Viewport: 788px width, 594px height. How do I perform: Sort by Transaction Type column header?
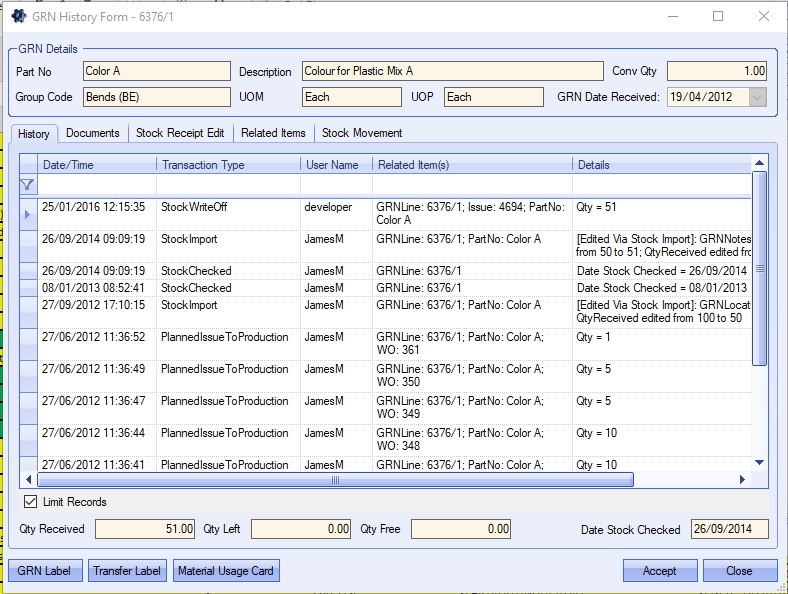click(x=227, y=164)
